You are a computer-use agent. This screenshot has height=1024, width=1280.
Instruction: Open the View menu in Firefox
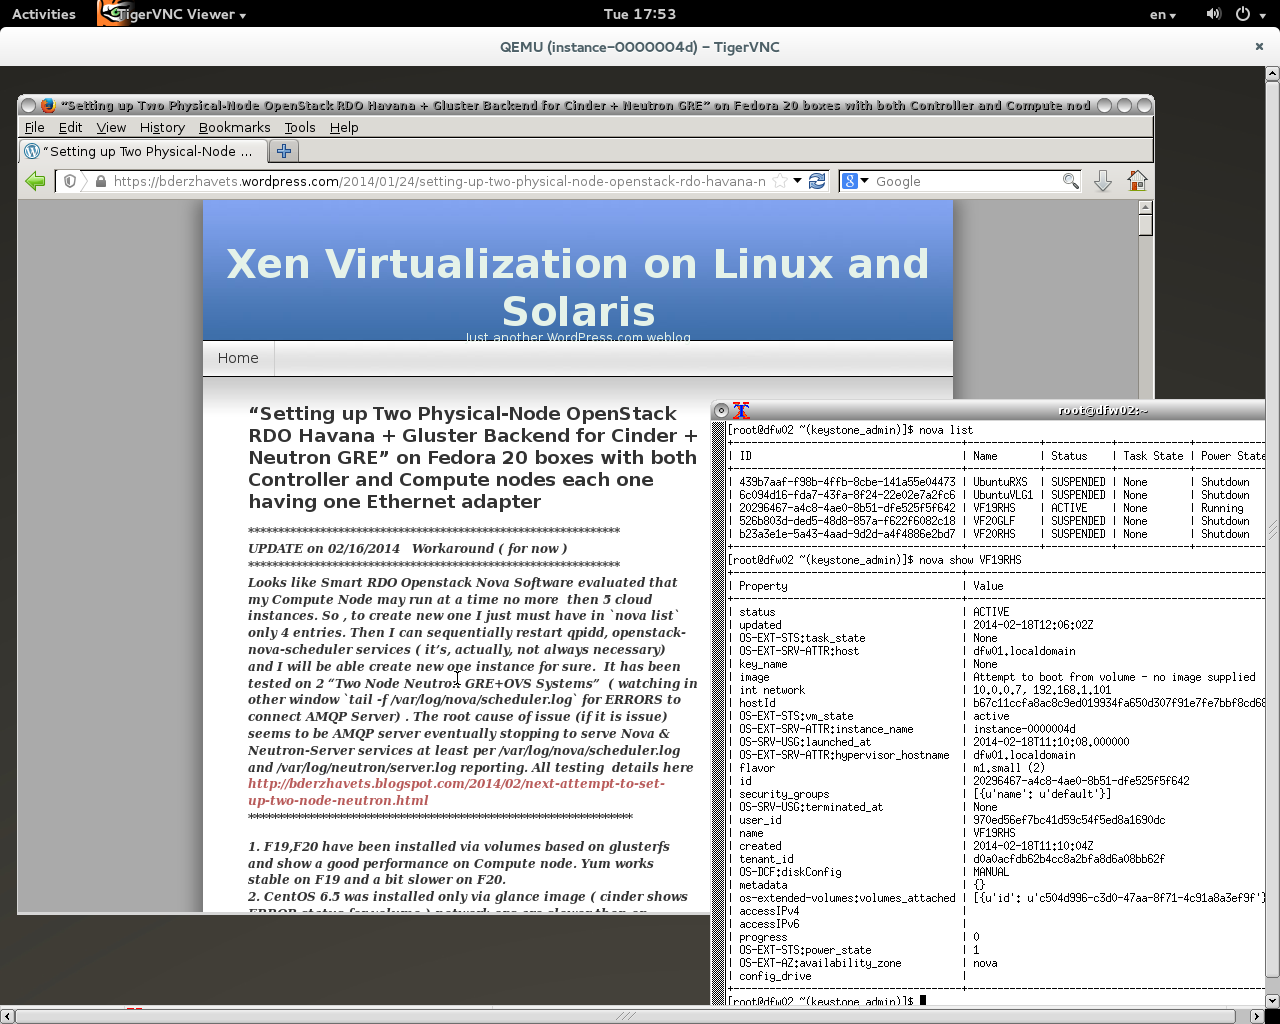pos(111,127)
